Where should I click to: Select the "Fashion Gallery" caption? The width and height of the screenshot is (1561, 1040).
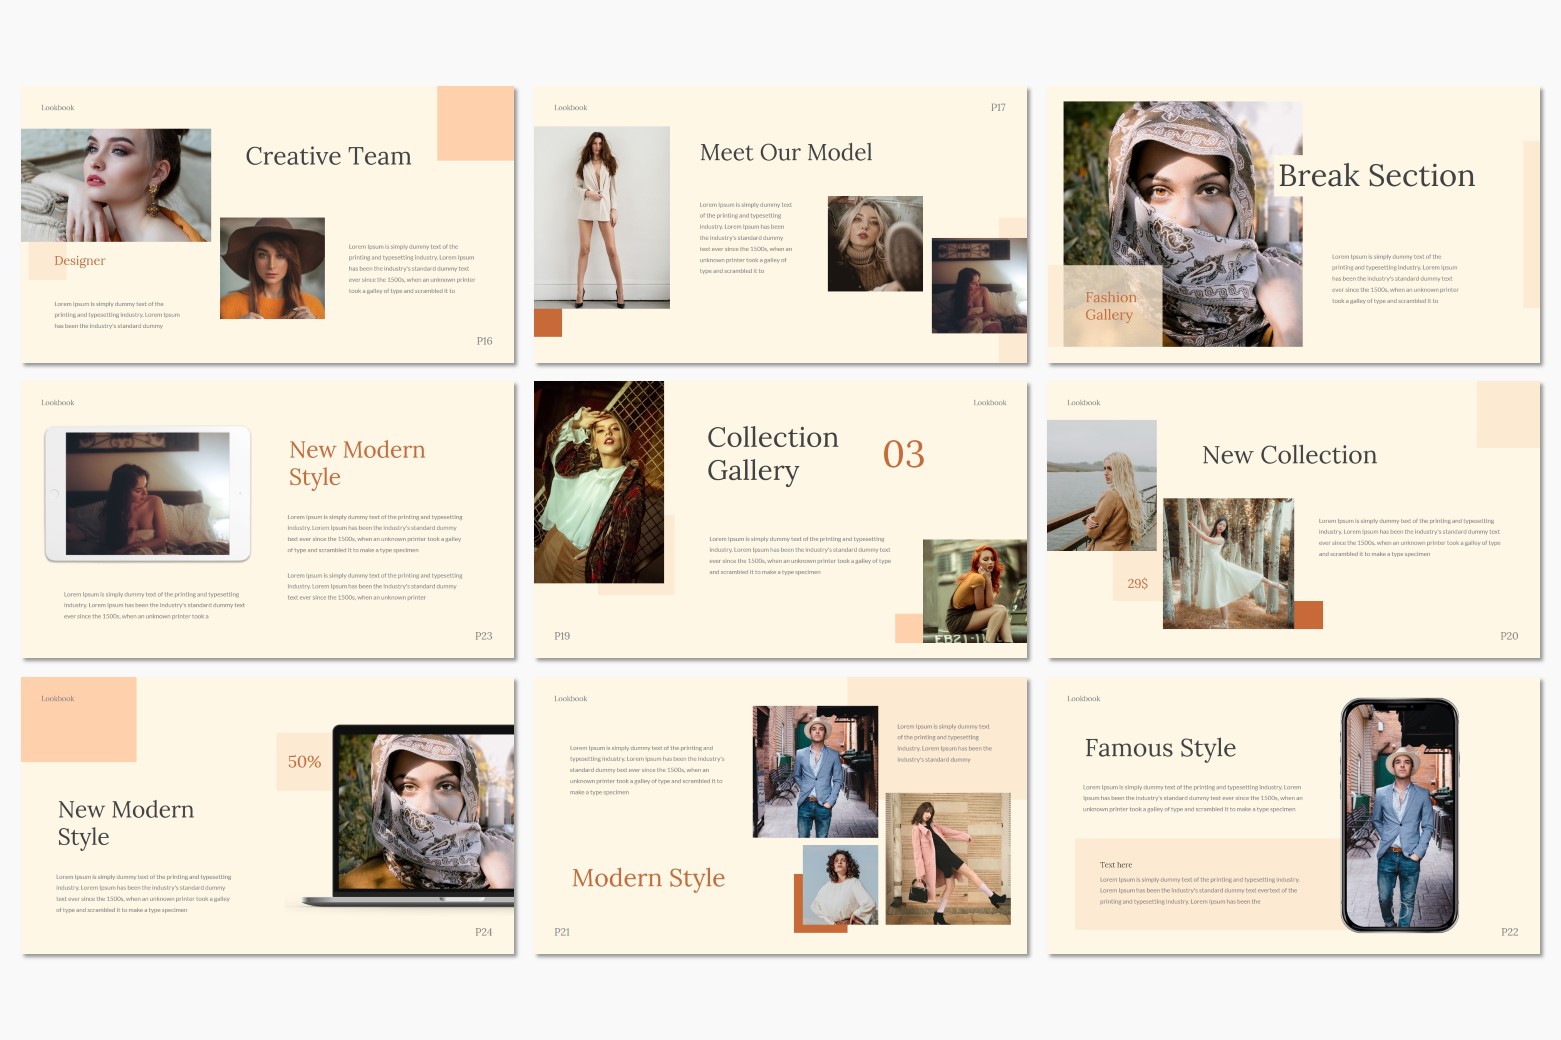(x=1110, y=306)
